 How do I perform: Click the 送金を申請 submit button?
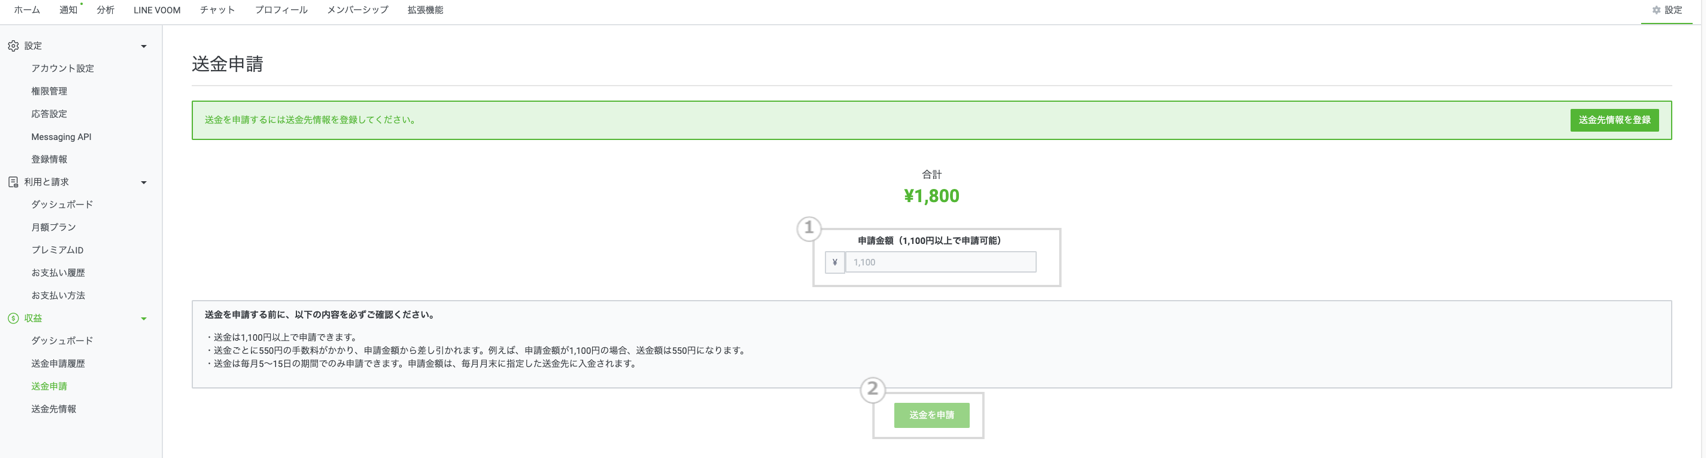(x=931, y=415)
